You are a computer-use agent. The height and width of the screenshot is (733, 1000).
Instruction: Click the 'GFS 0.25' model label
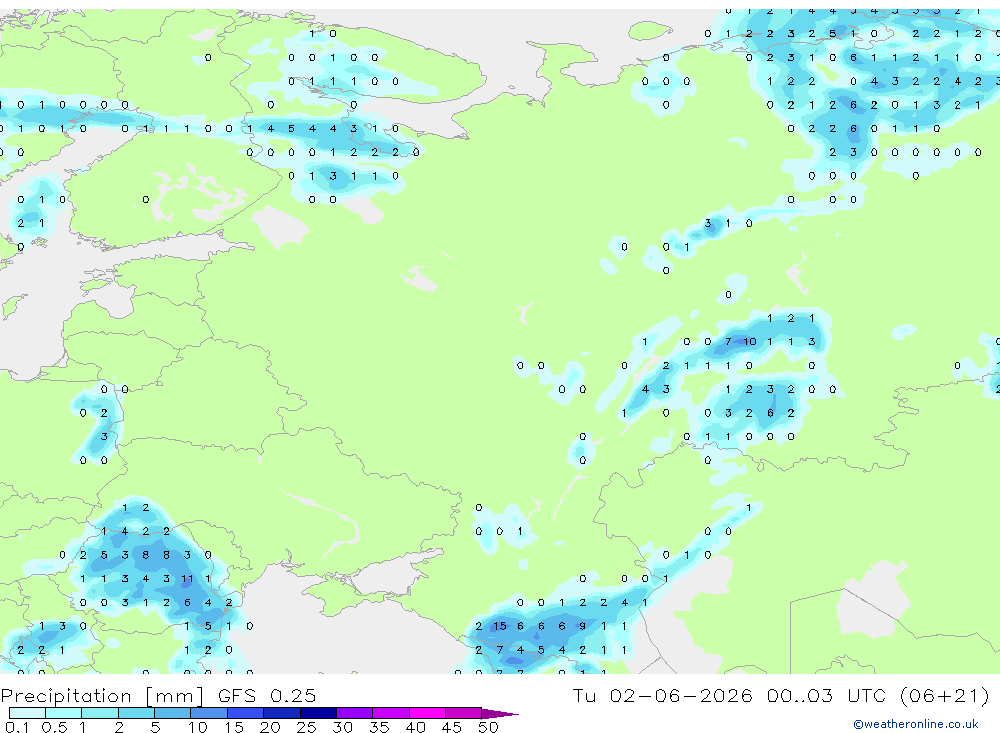267,695
